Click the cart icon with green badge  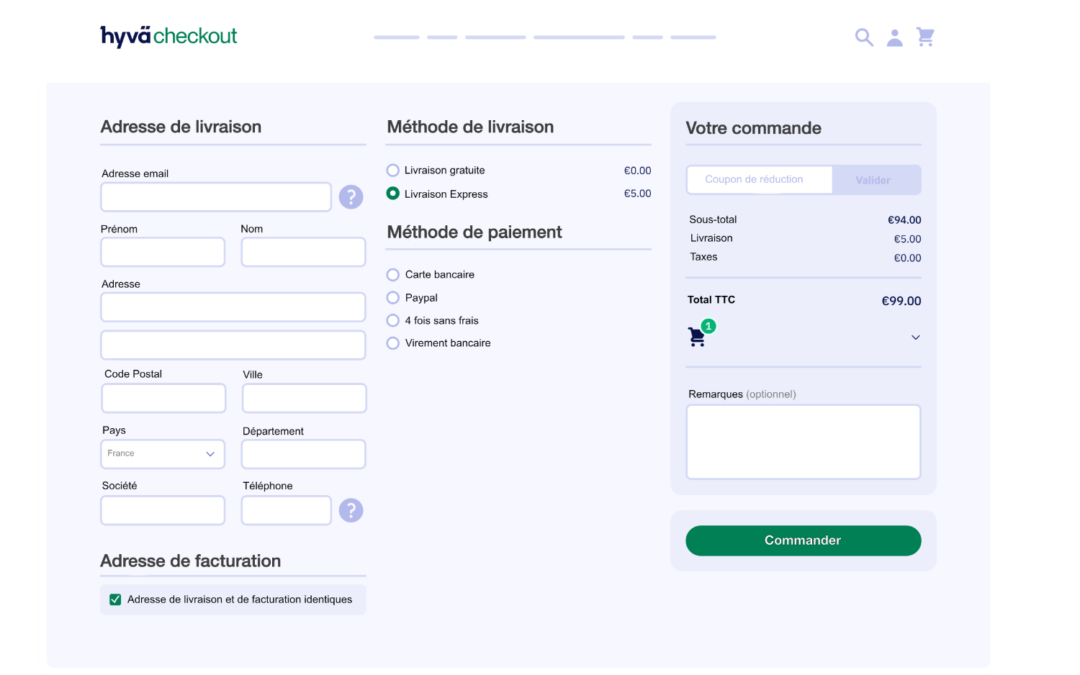tap(698, 337)
